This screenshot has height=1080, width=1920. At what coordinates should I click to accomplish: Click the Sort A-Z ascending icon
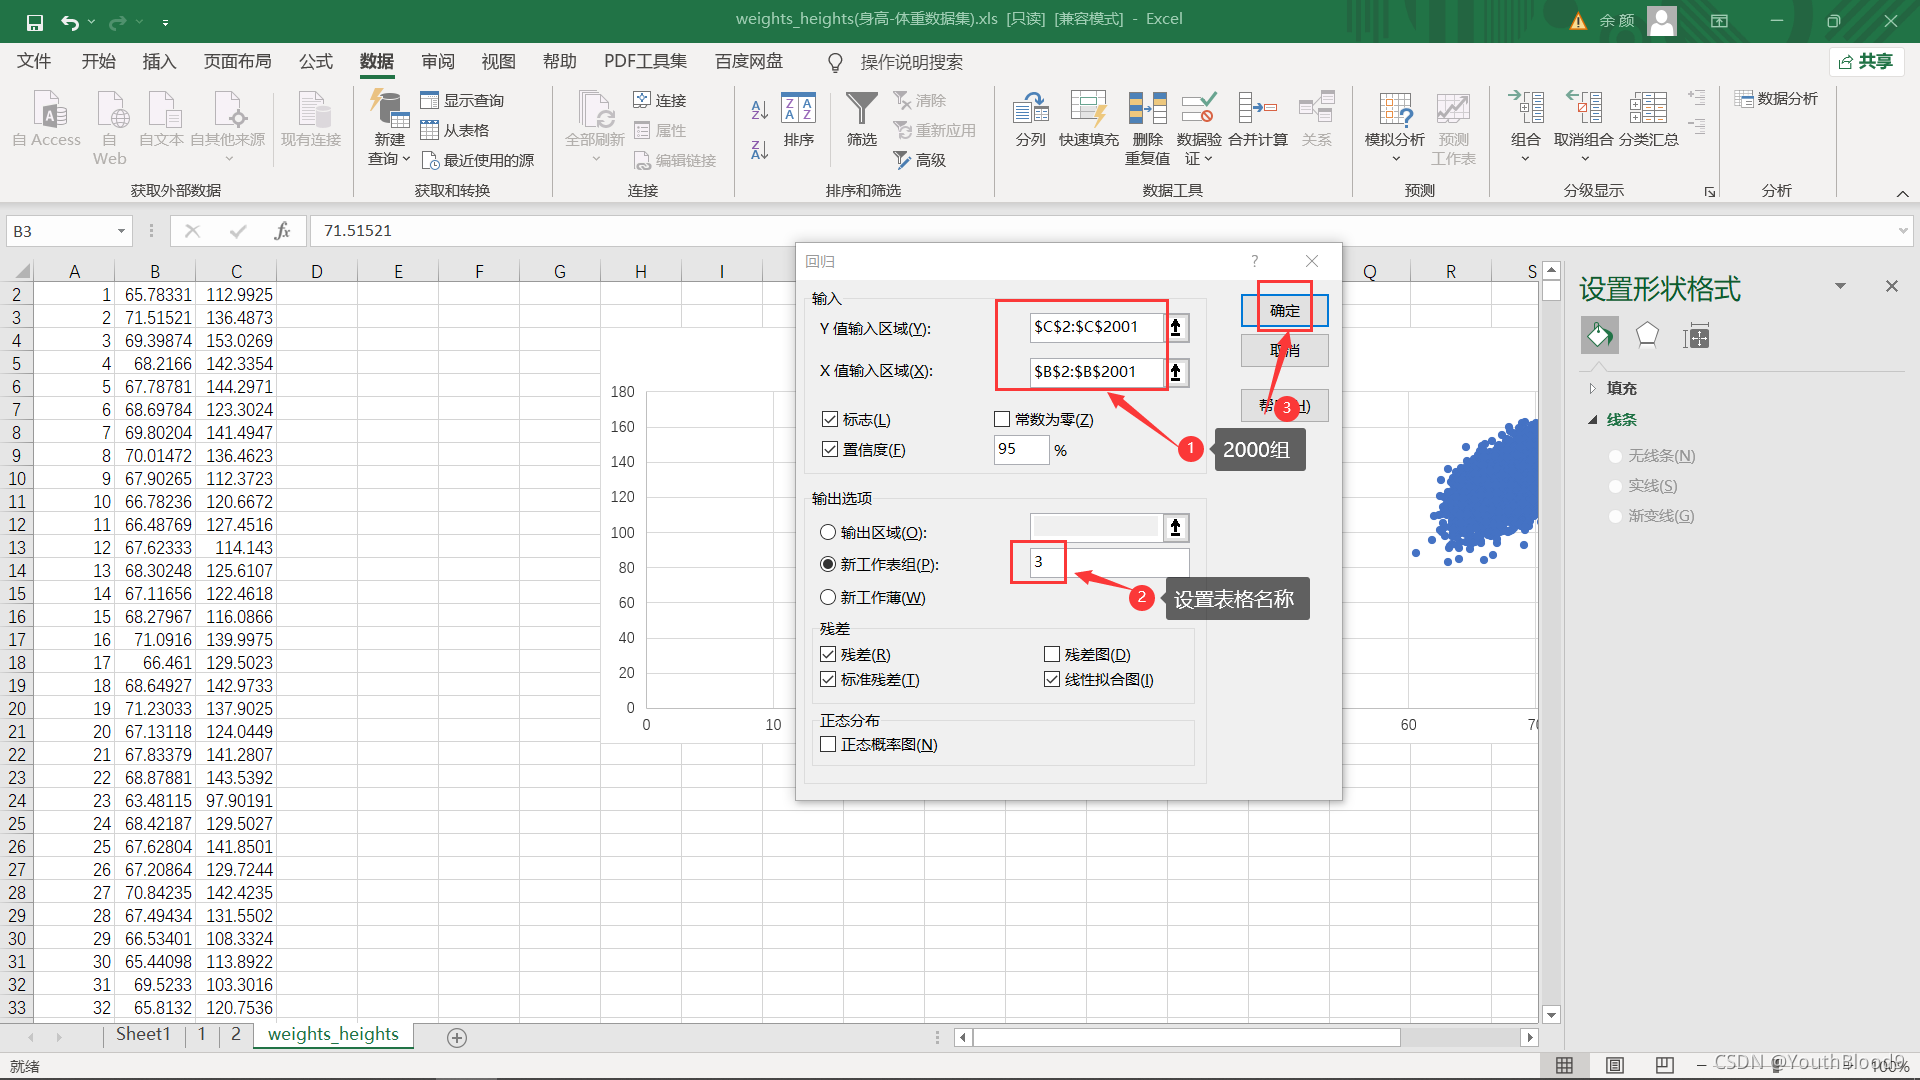[x=759, y=110]
